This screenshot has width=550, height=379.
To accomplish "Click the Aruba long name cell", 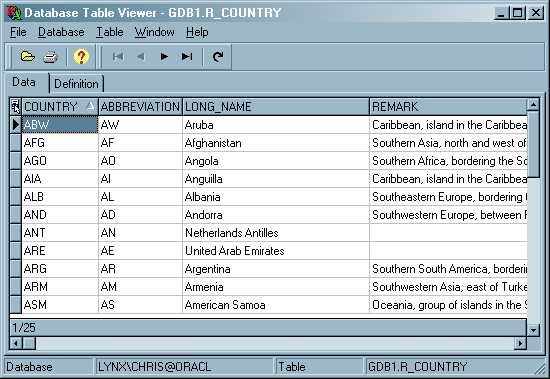I will (276, 125).
